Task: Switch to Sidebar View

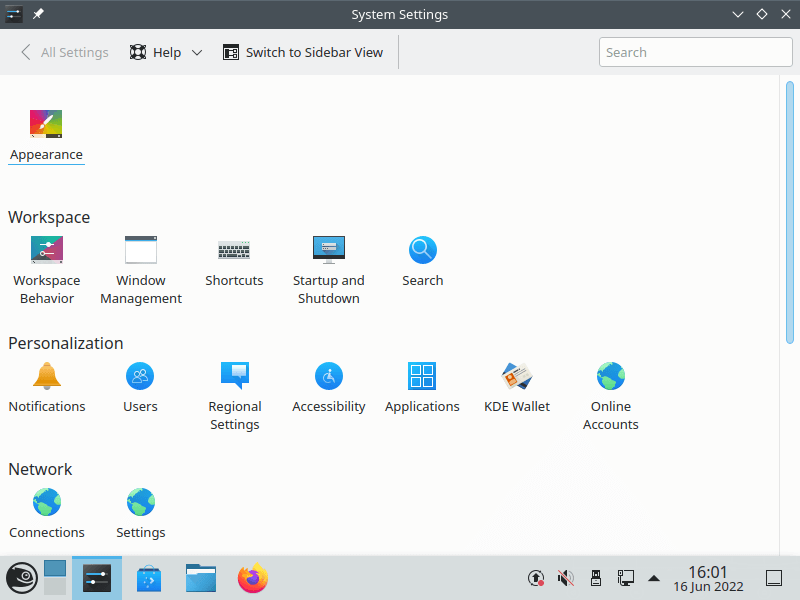Action: (x=303, y=53)
